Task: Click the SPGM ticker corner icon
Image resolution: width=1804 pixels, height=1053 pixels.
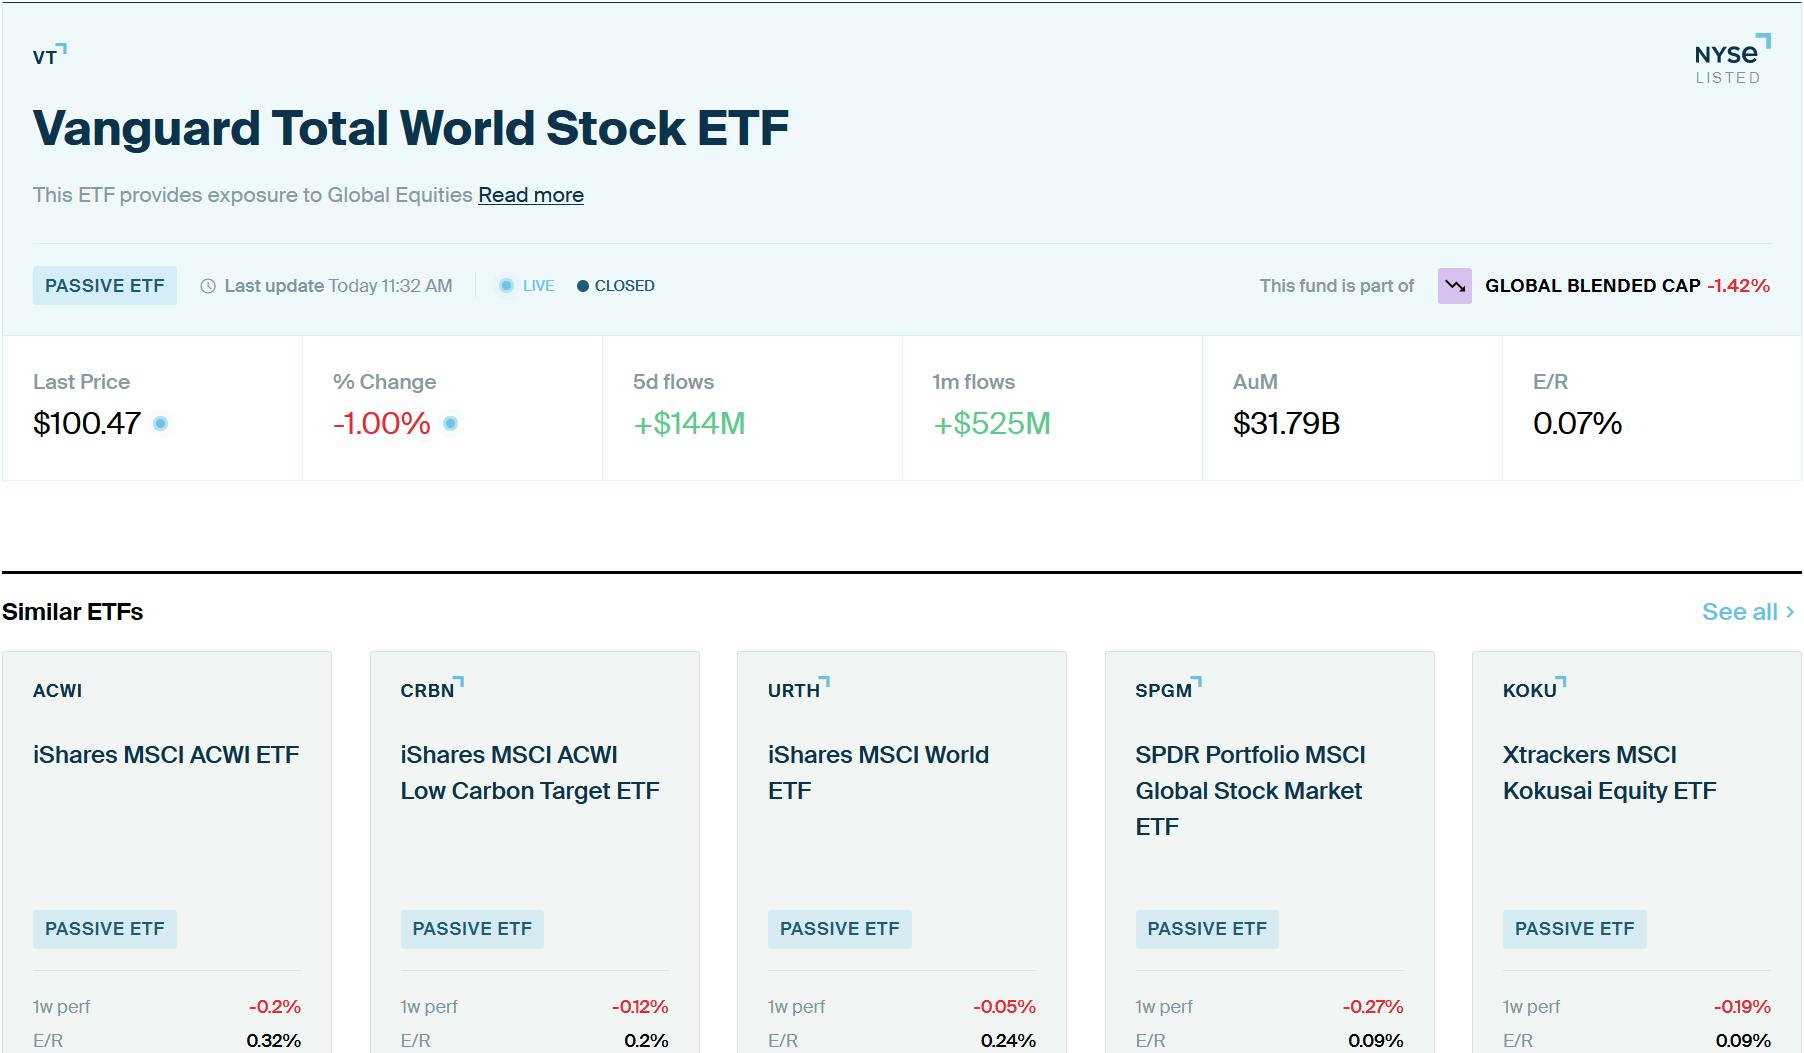Action: 1197,679
